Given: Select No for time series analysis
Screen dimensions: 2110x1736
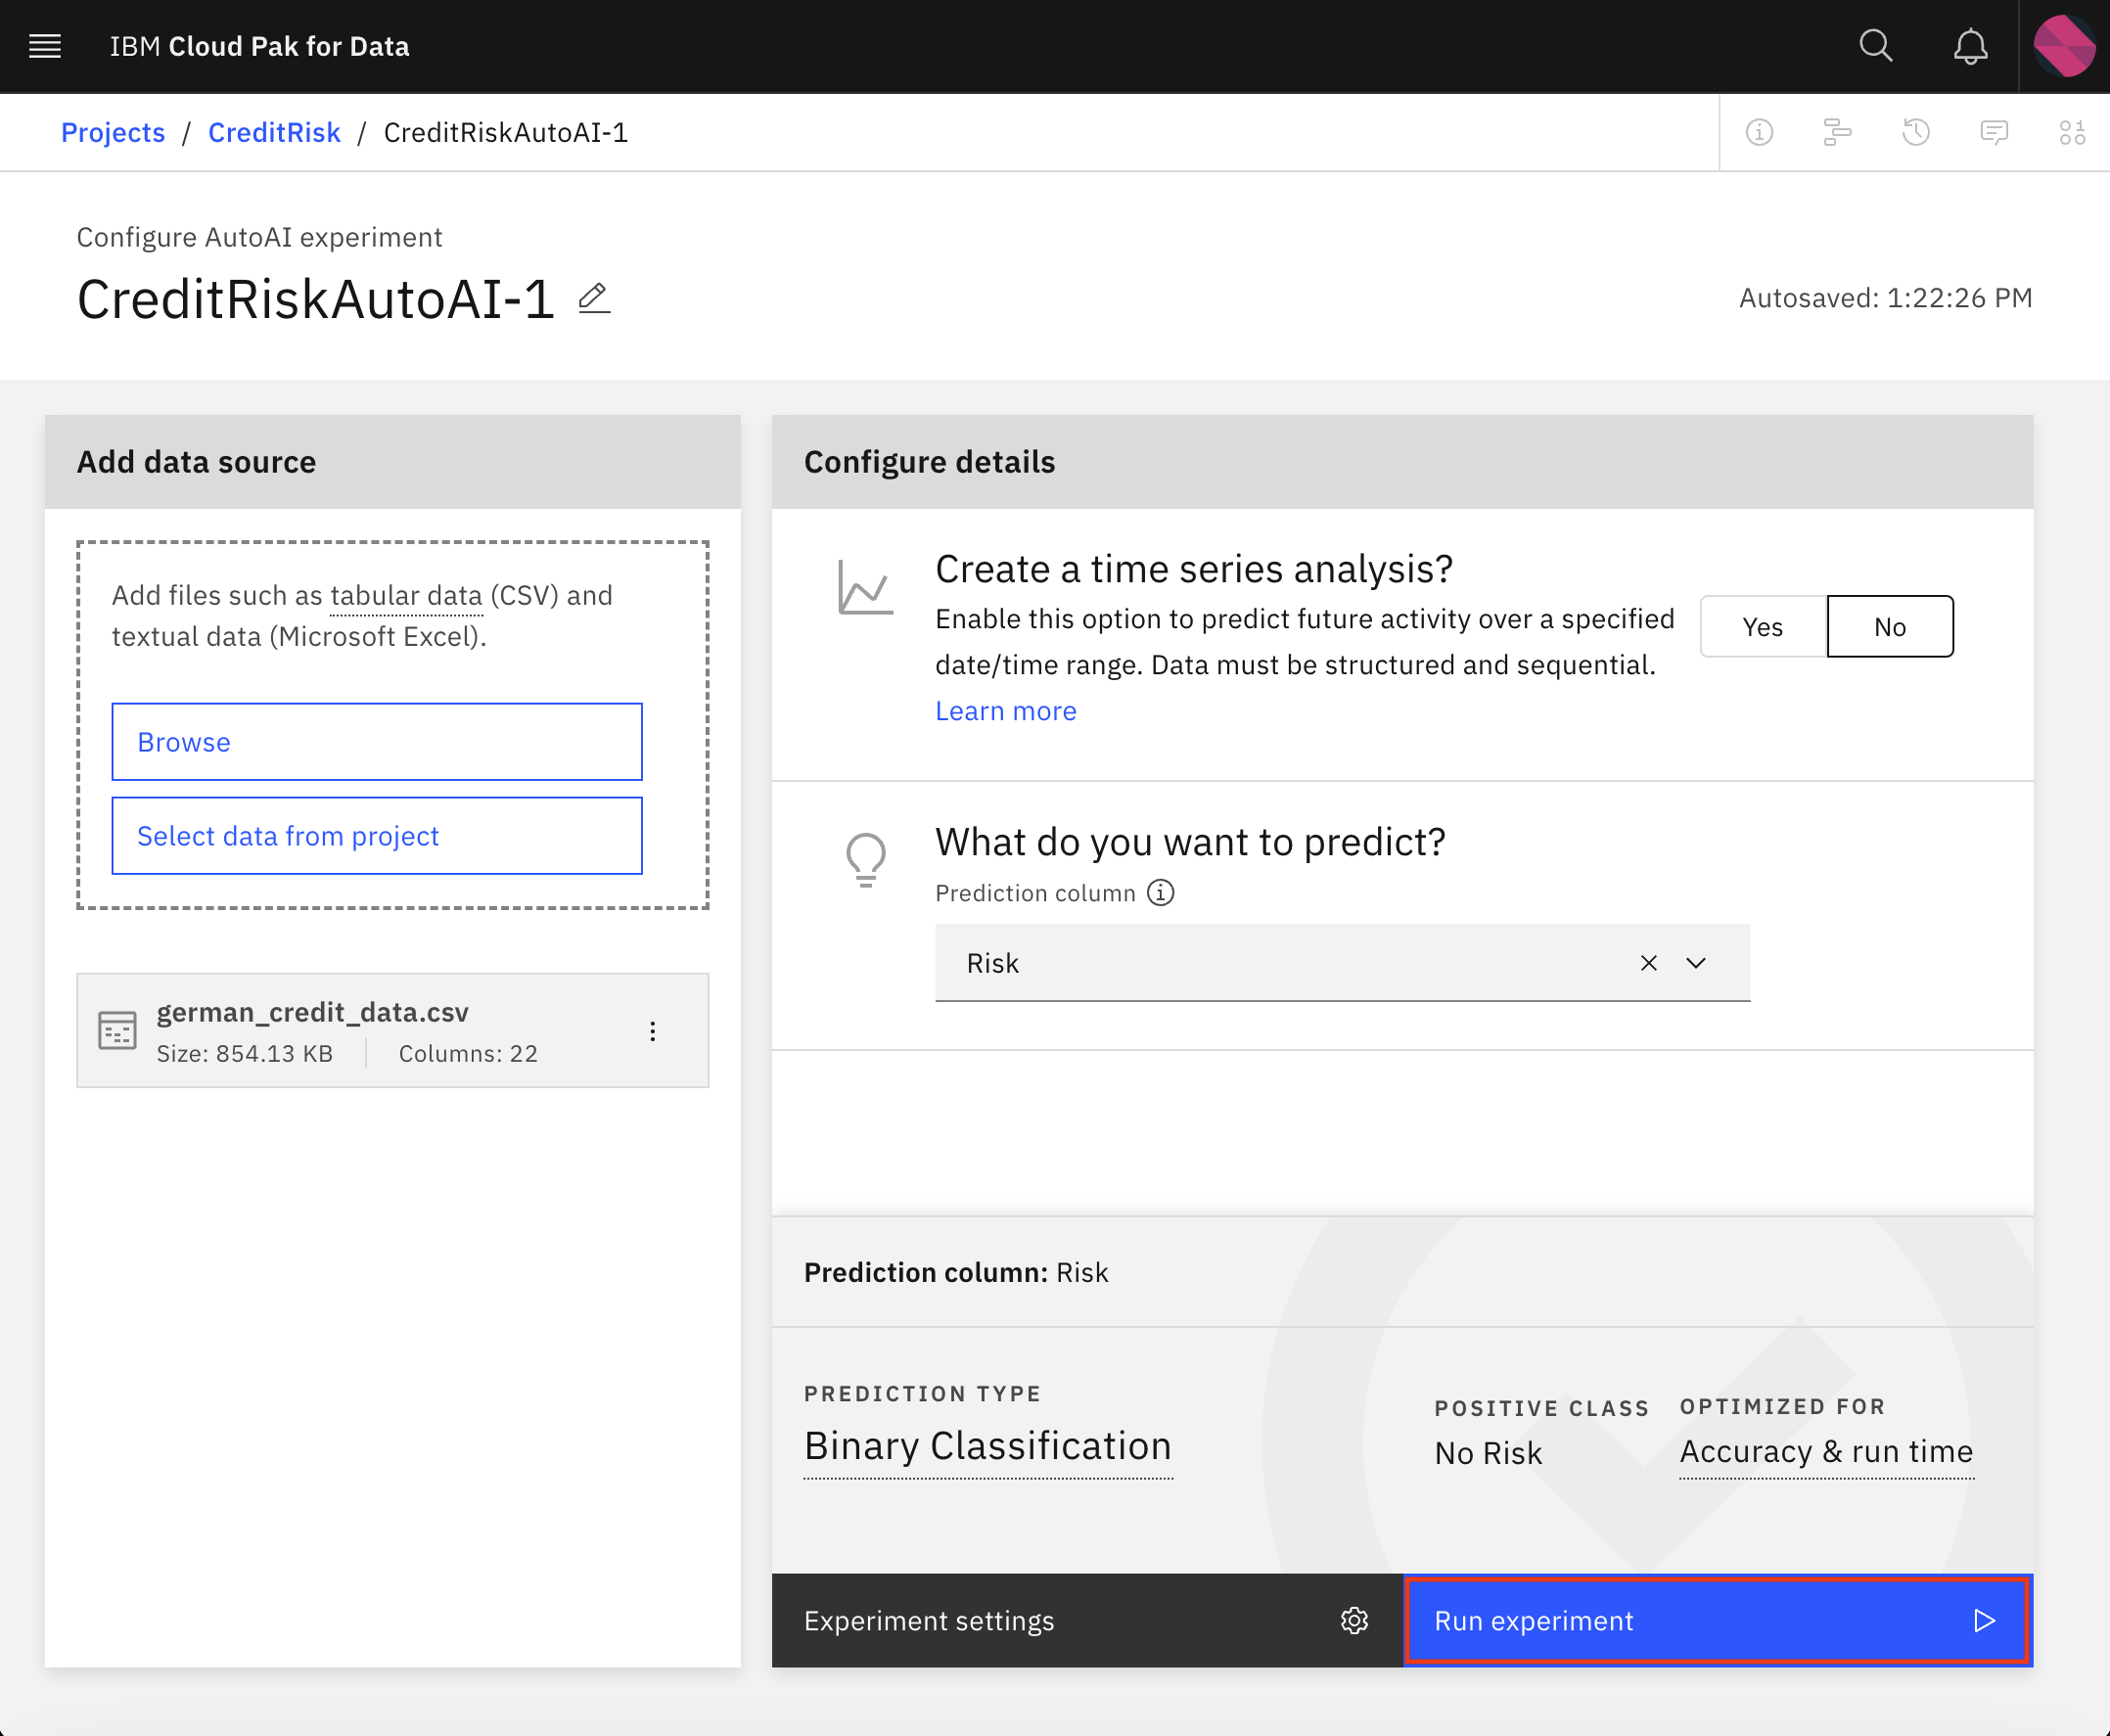Looking at the screenshot, I should pos(1890,626).
